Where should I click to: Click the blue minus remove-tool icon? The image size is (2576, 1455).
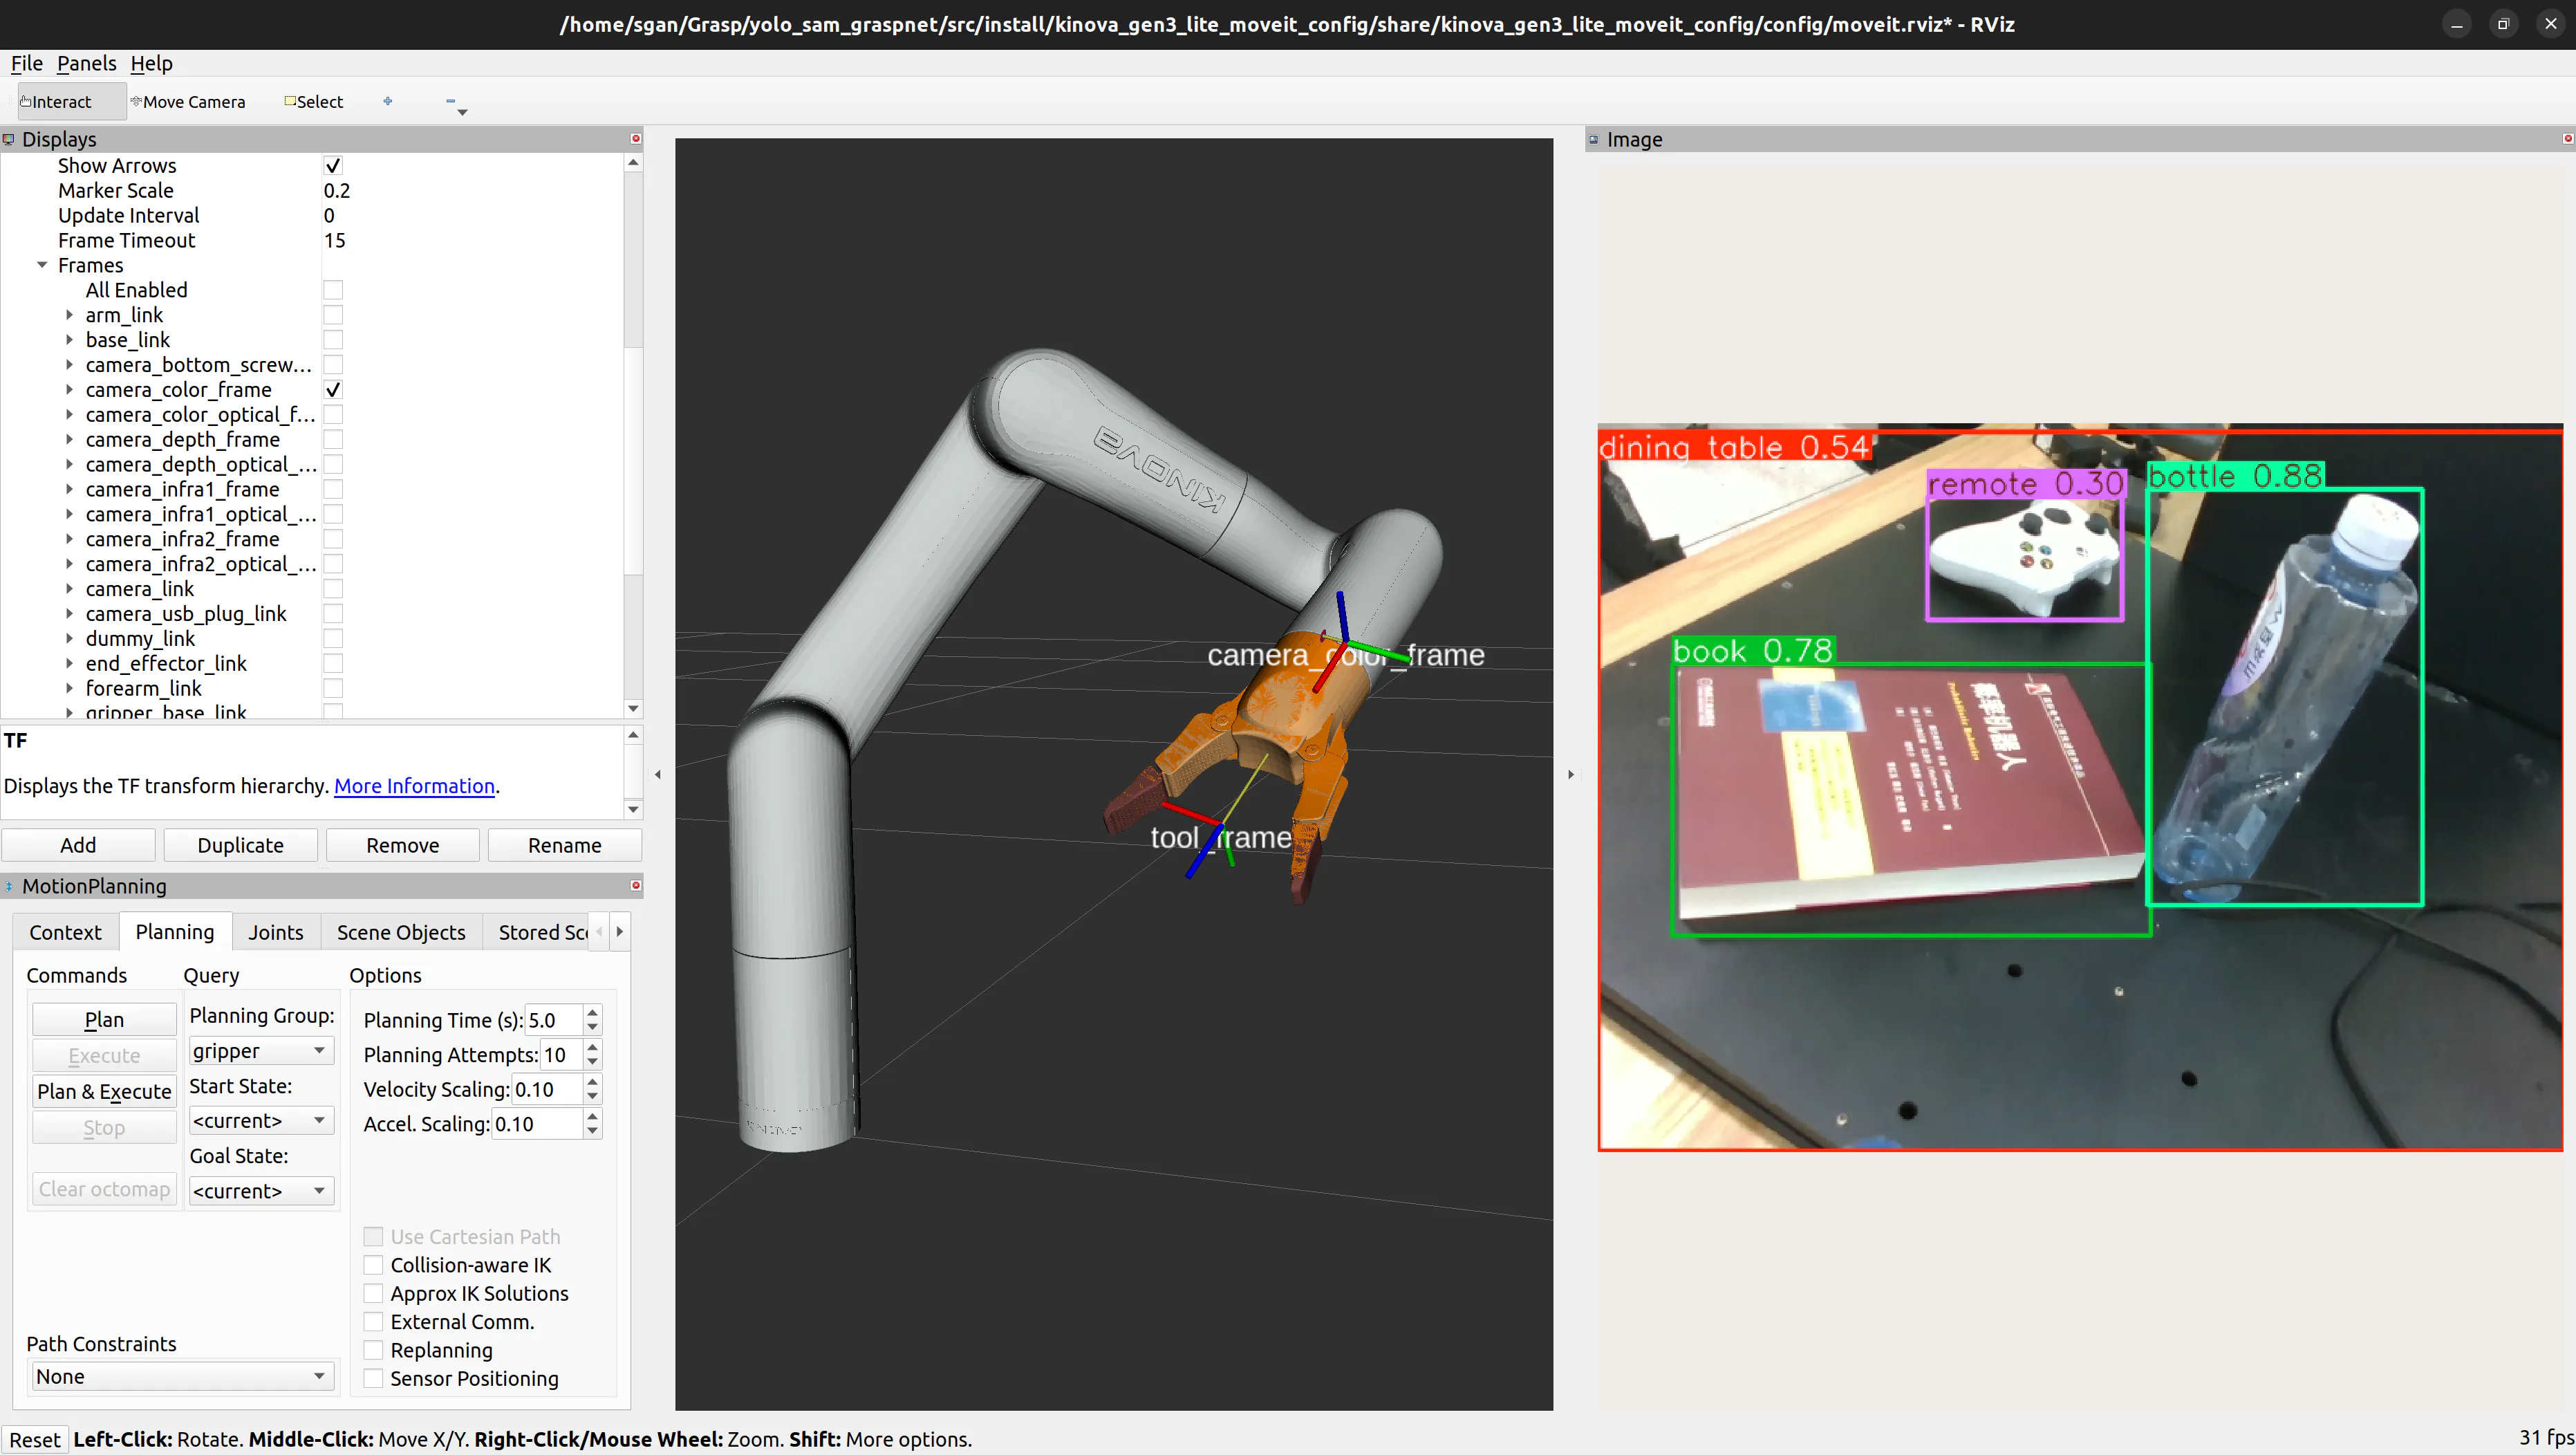pos(451,101)
